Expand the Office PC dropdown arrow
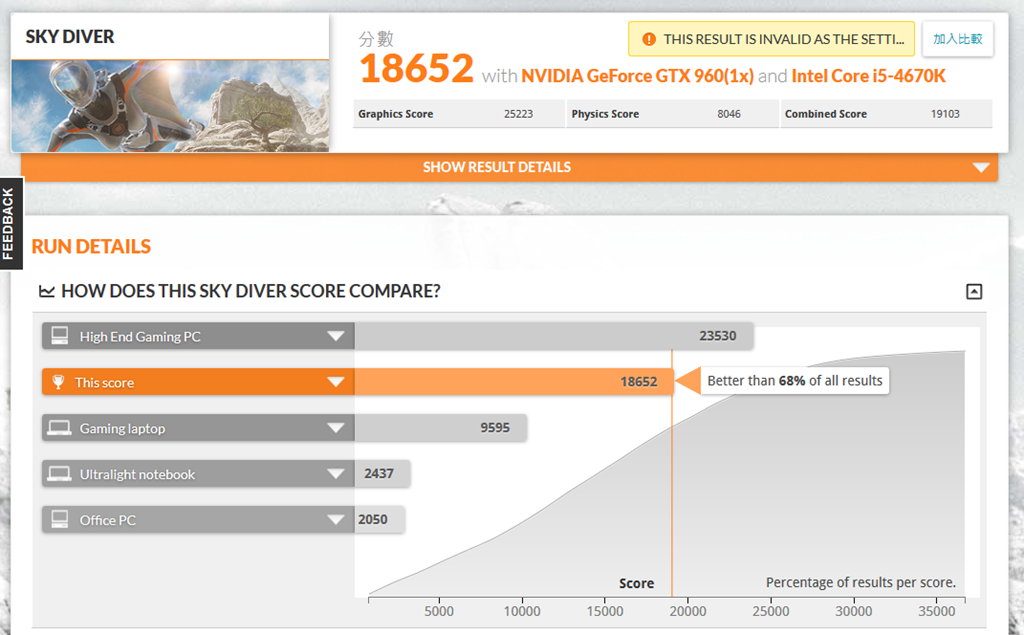 (336, 519)
